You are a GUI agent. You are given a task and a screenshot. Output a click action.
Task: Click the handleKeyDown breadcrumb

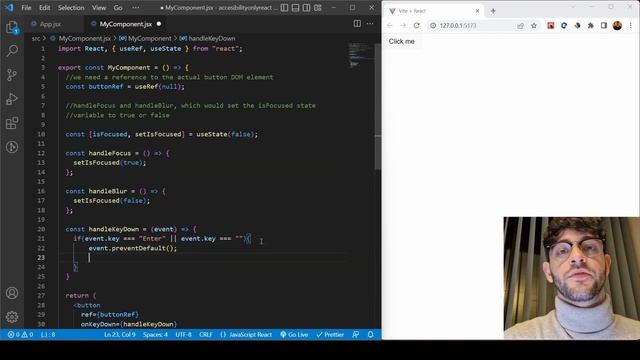(211, 38)
